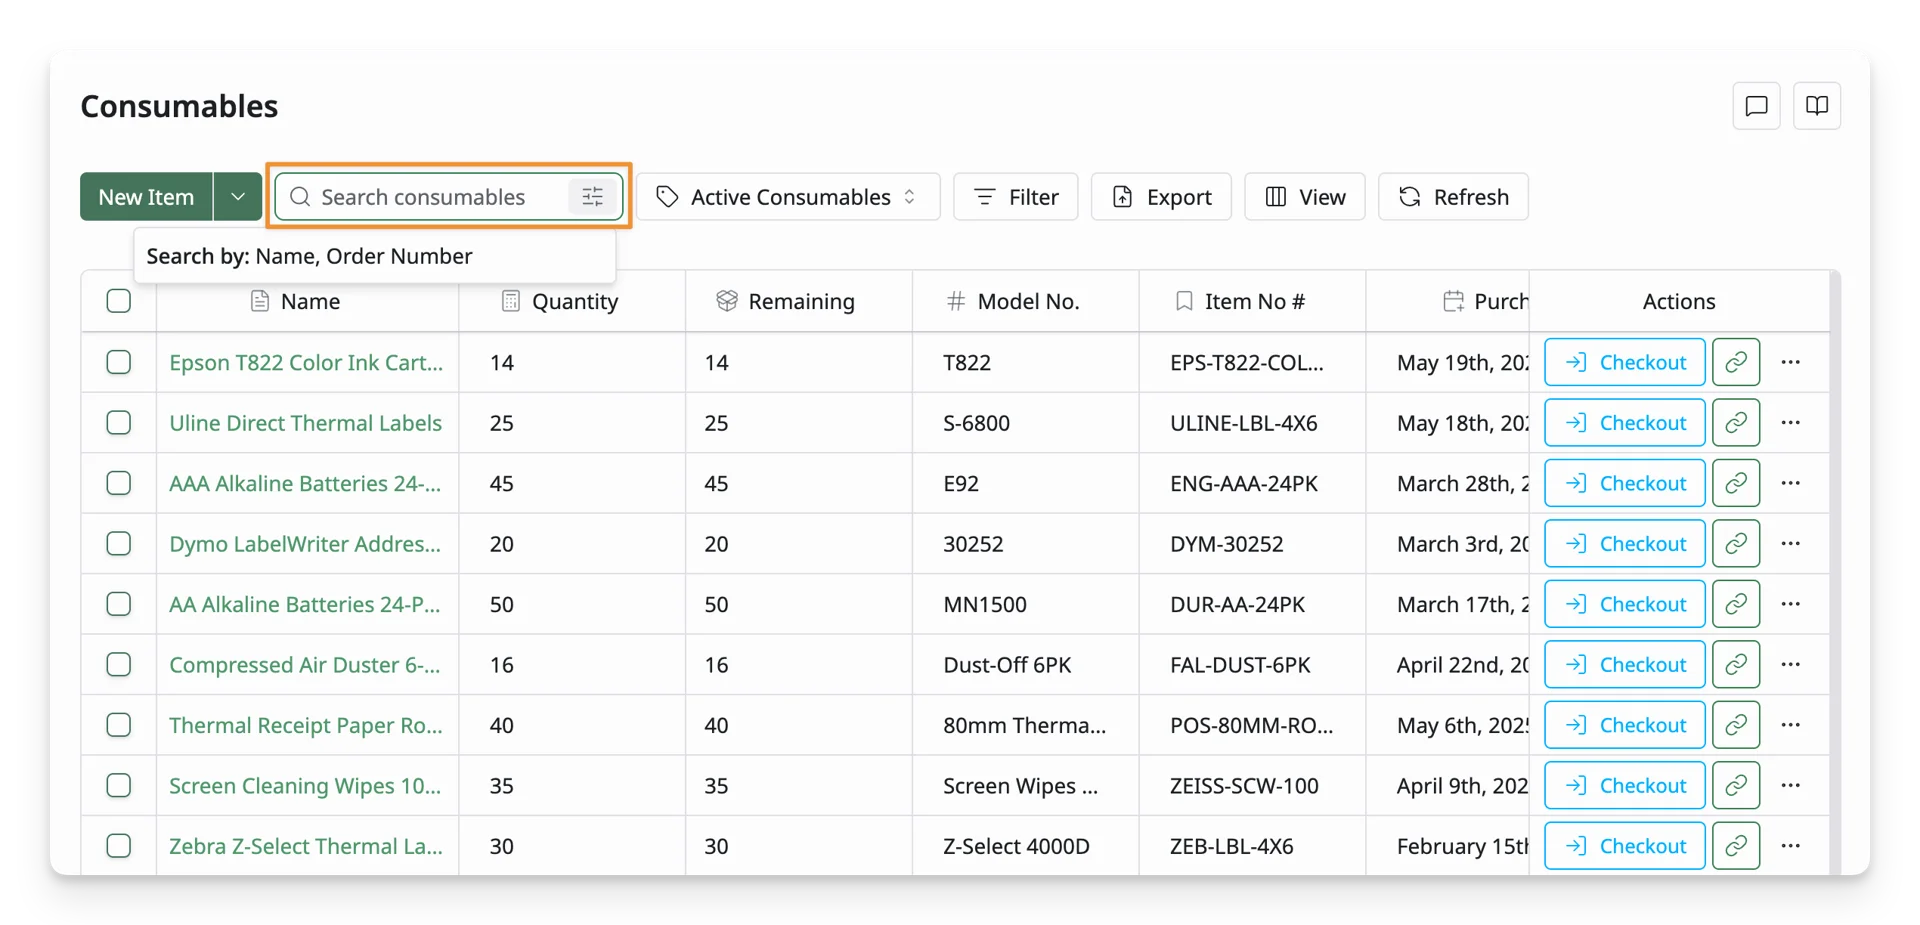Open search options sliders icon
Viewport: 1920px width, 925px height.
(x=593, y=197)
